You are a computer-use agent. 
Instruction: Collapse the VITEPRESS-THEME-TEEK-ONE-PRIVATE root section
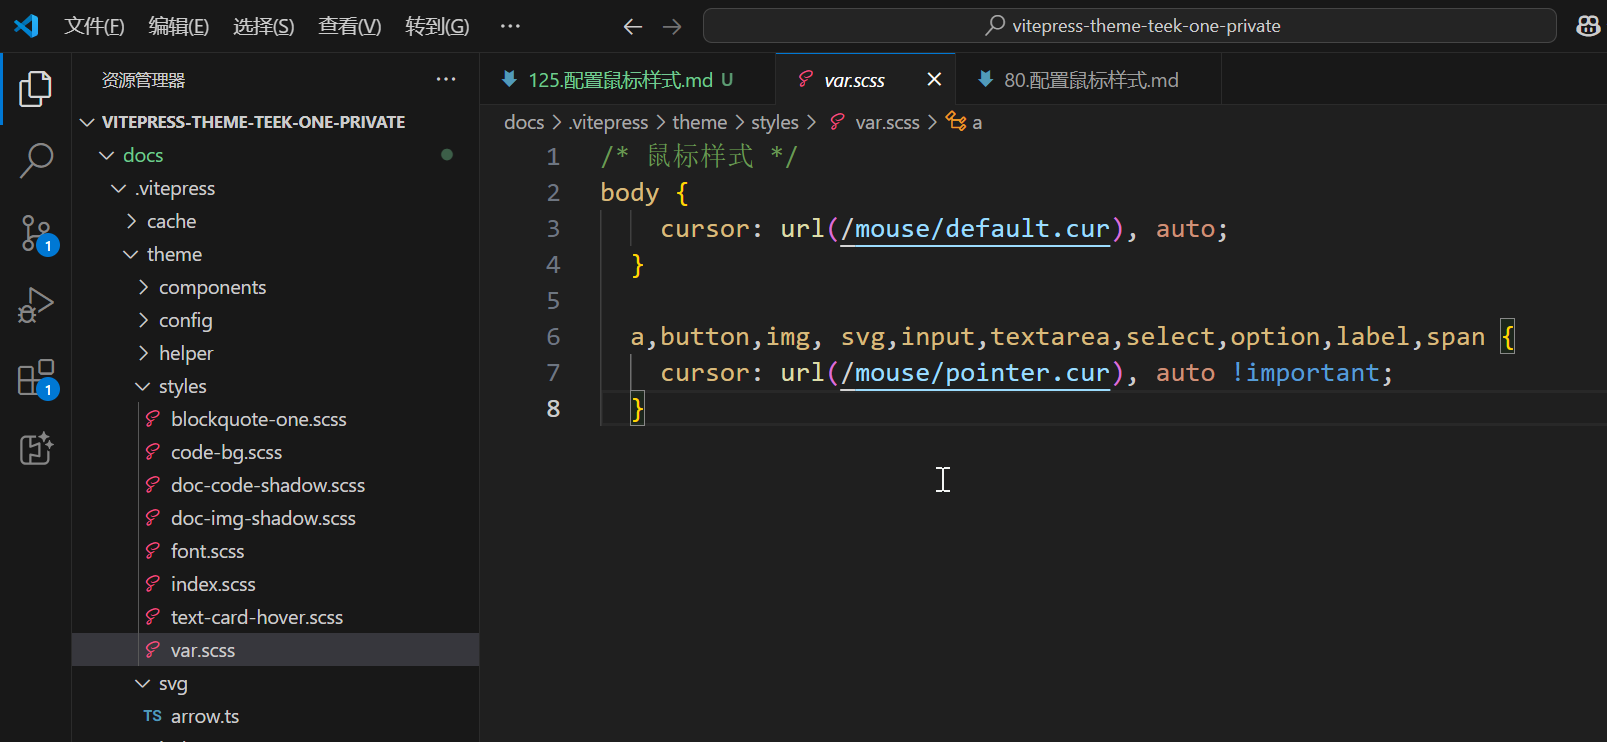(275, 122)
